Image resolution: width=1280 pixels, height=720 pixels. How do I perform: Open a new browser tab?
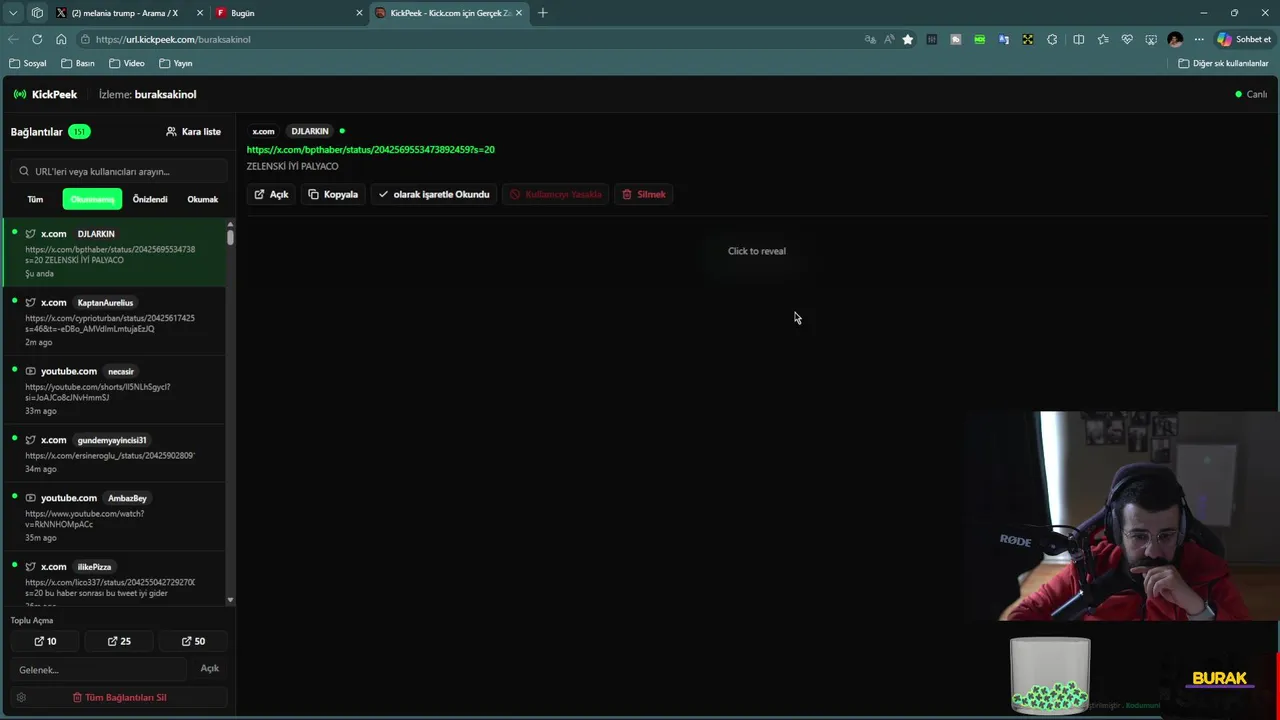[x=543, y=13]
